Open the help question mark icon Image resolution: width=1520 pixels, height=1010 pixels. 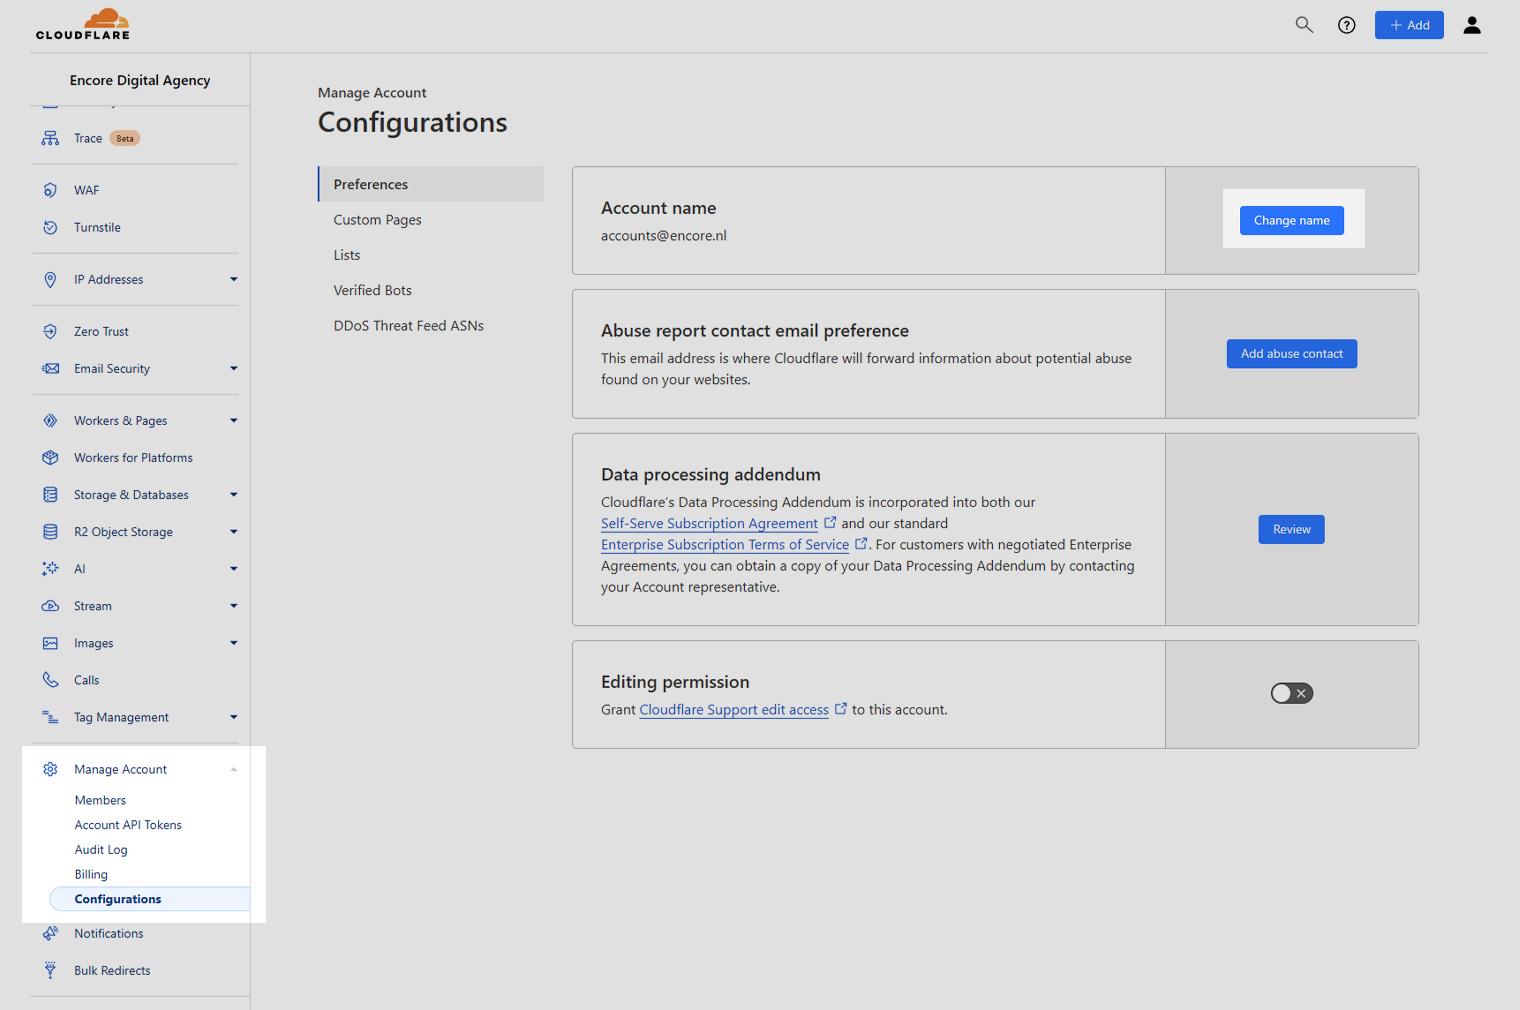click(x=1347, y=25)
